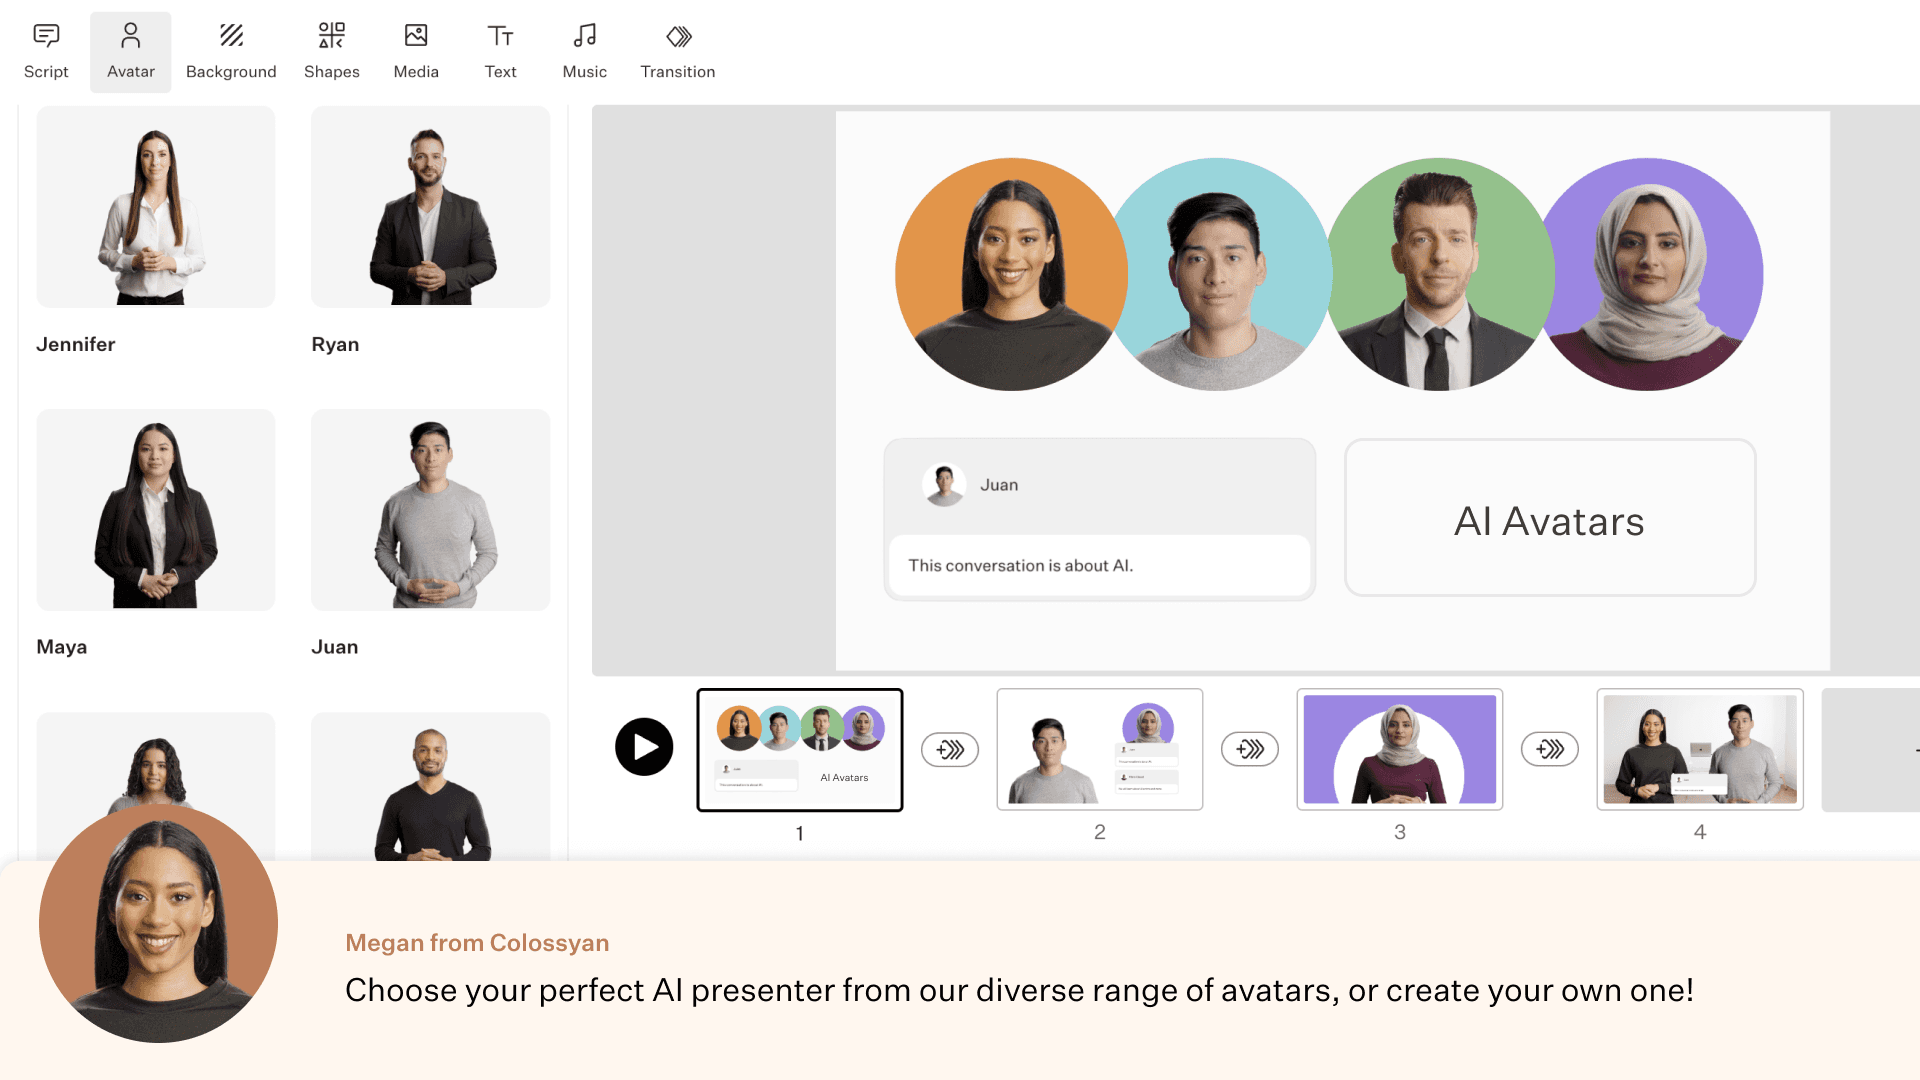Image resolution: width=1920 pixels, height=1080 pixels.
Task: Open the Background panel
Action: 231,50
